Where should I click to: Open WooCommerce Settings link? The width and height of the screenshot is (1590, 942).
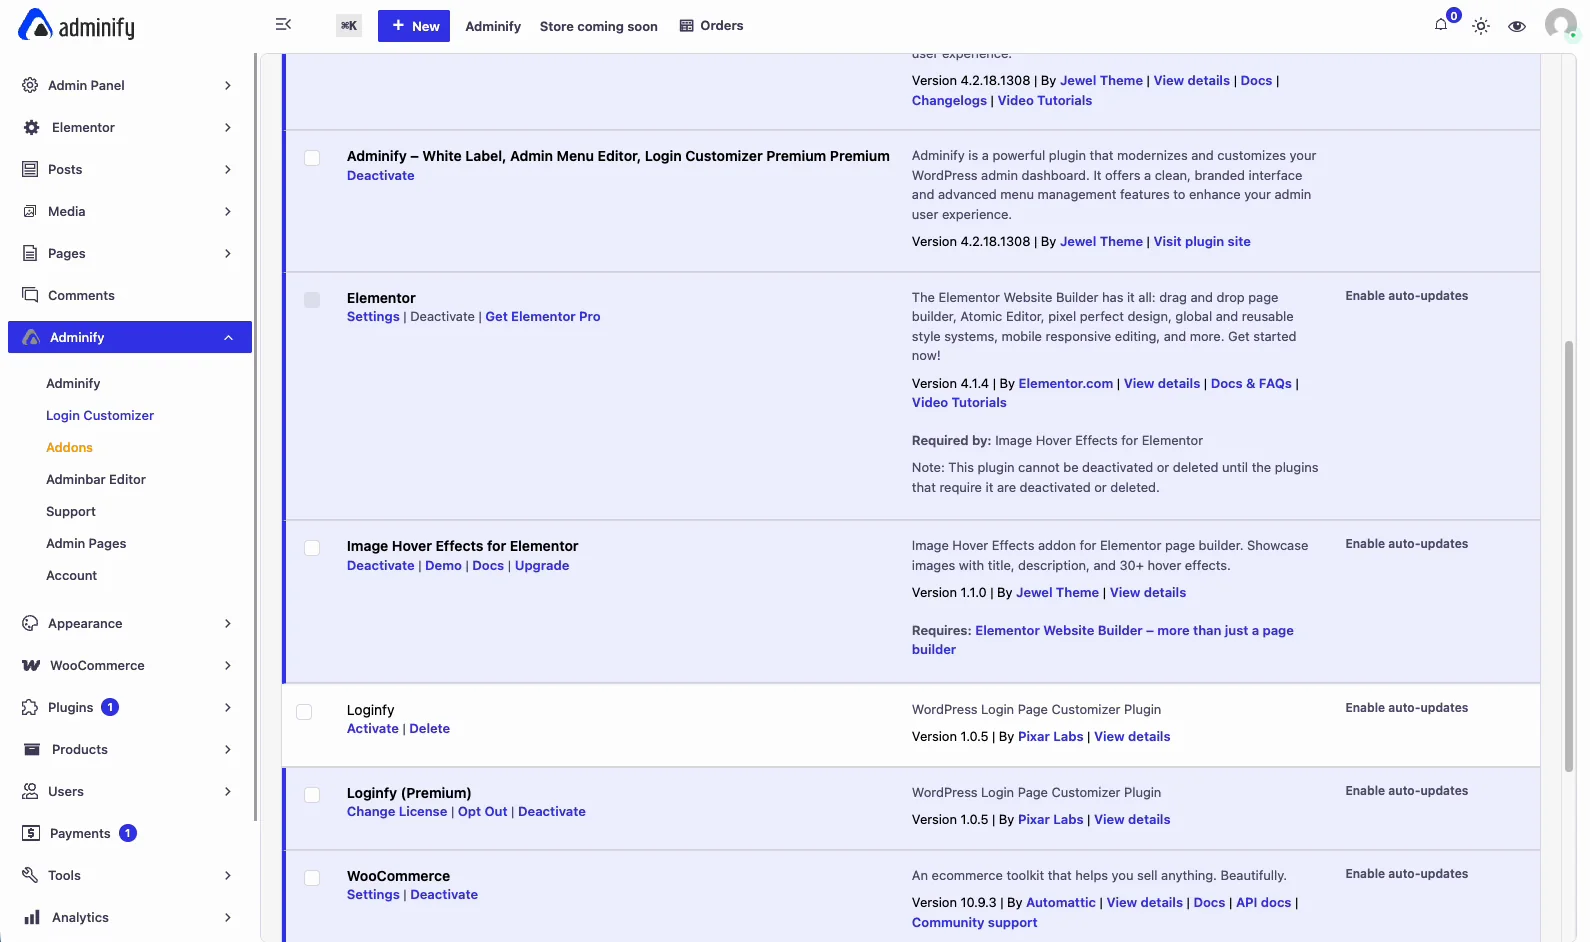[373, 895]
